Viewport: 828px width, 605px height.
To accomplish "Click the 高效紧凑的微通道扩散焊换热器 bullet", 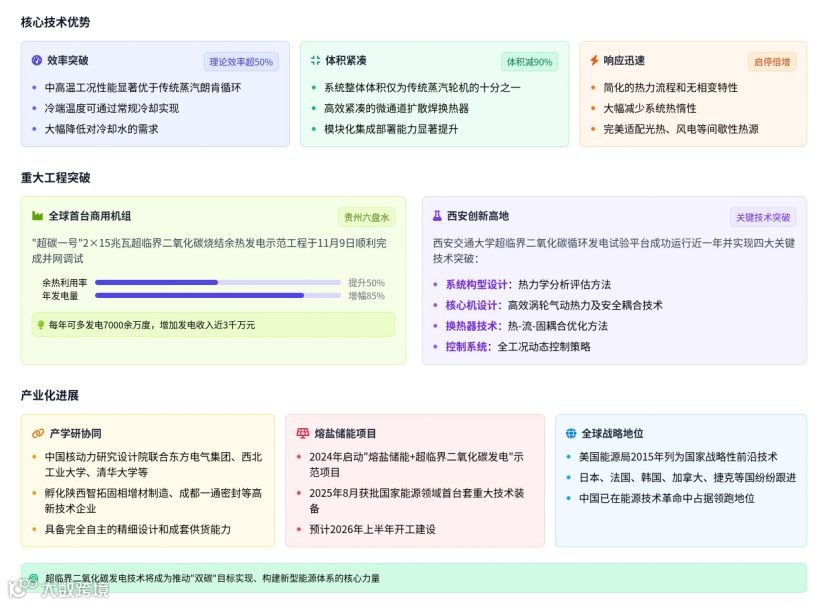I will point(396,108).
